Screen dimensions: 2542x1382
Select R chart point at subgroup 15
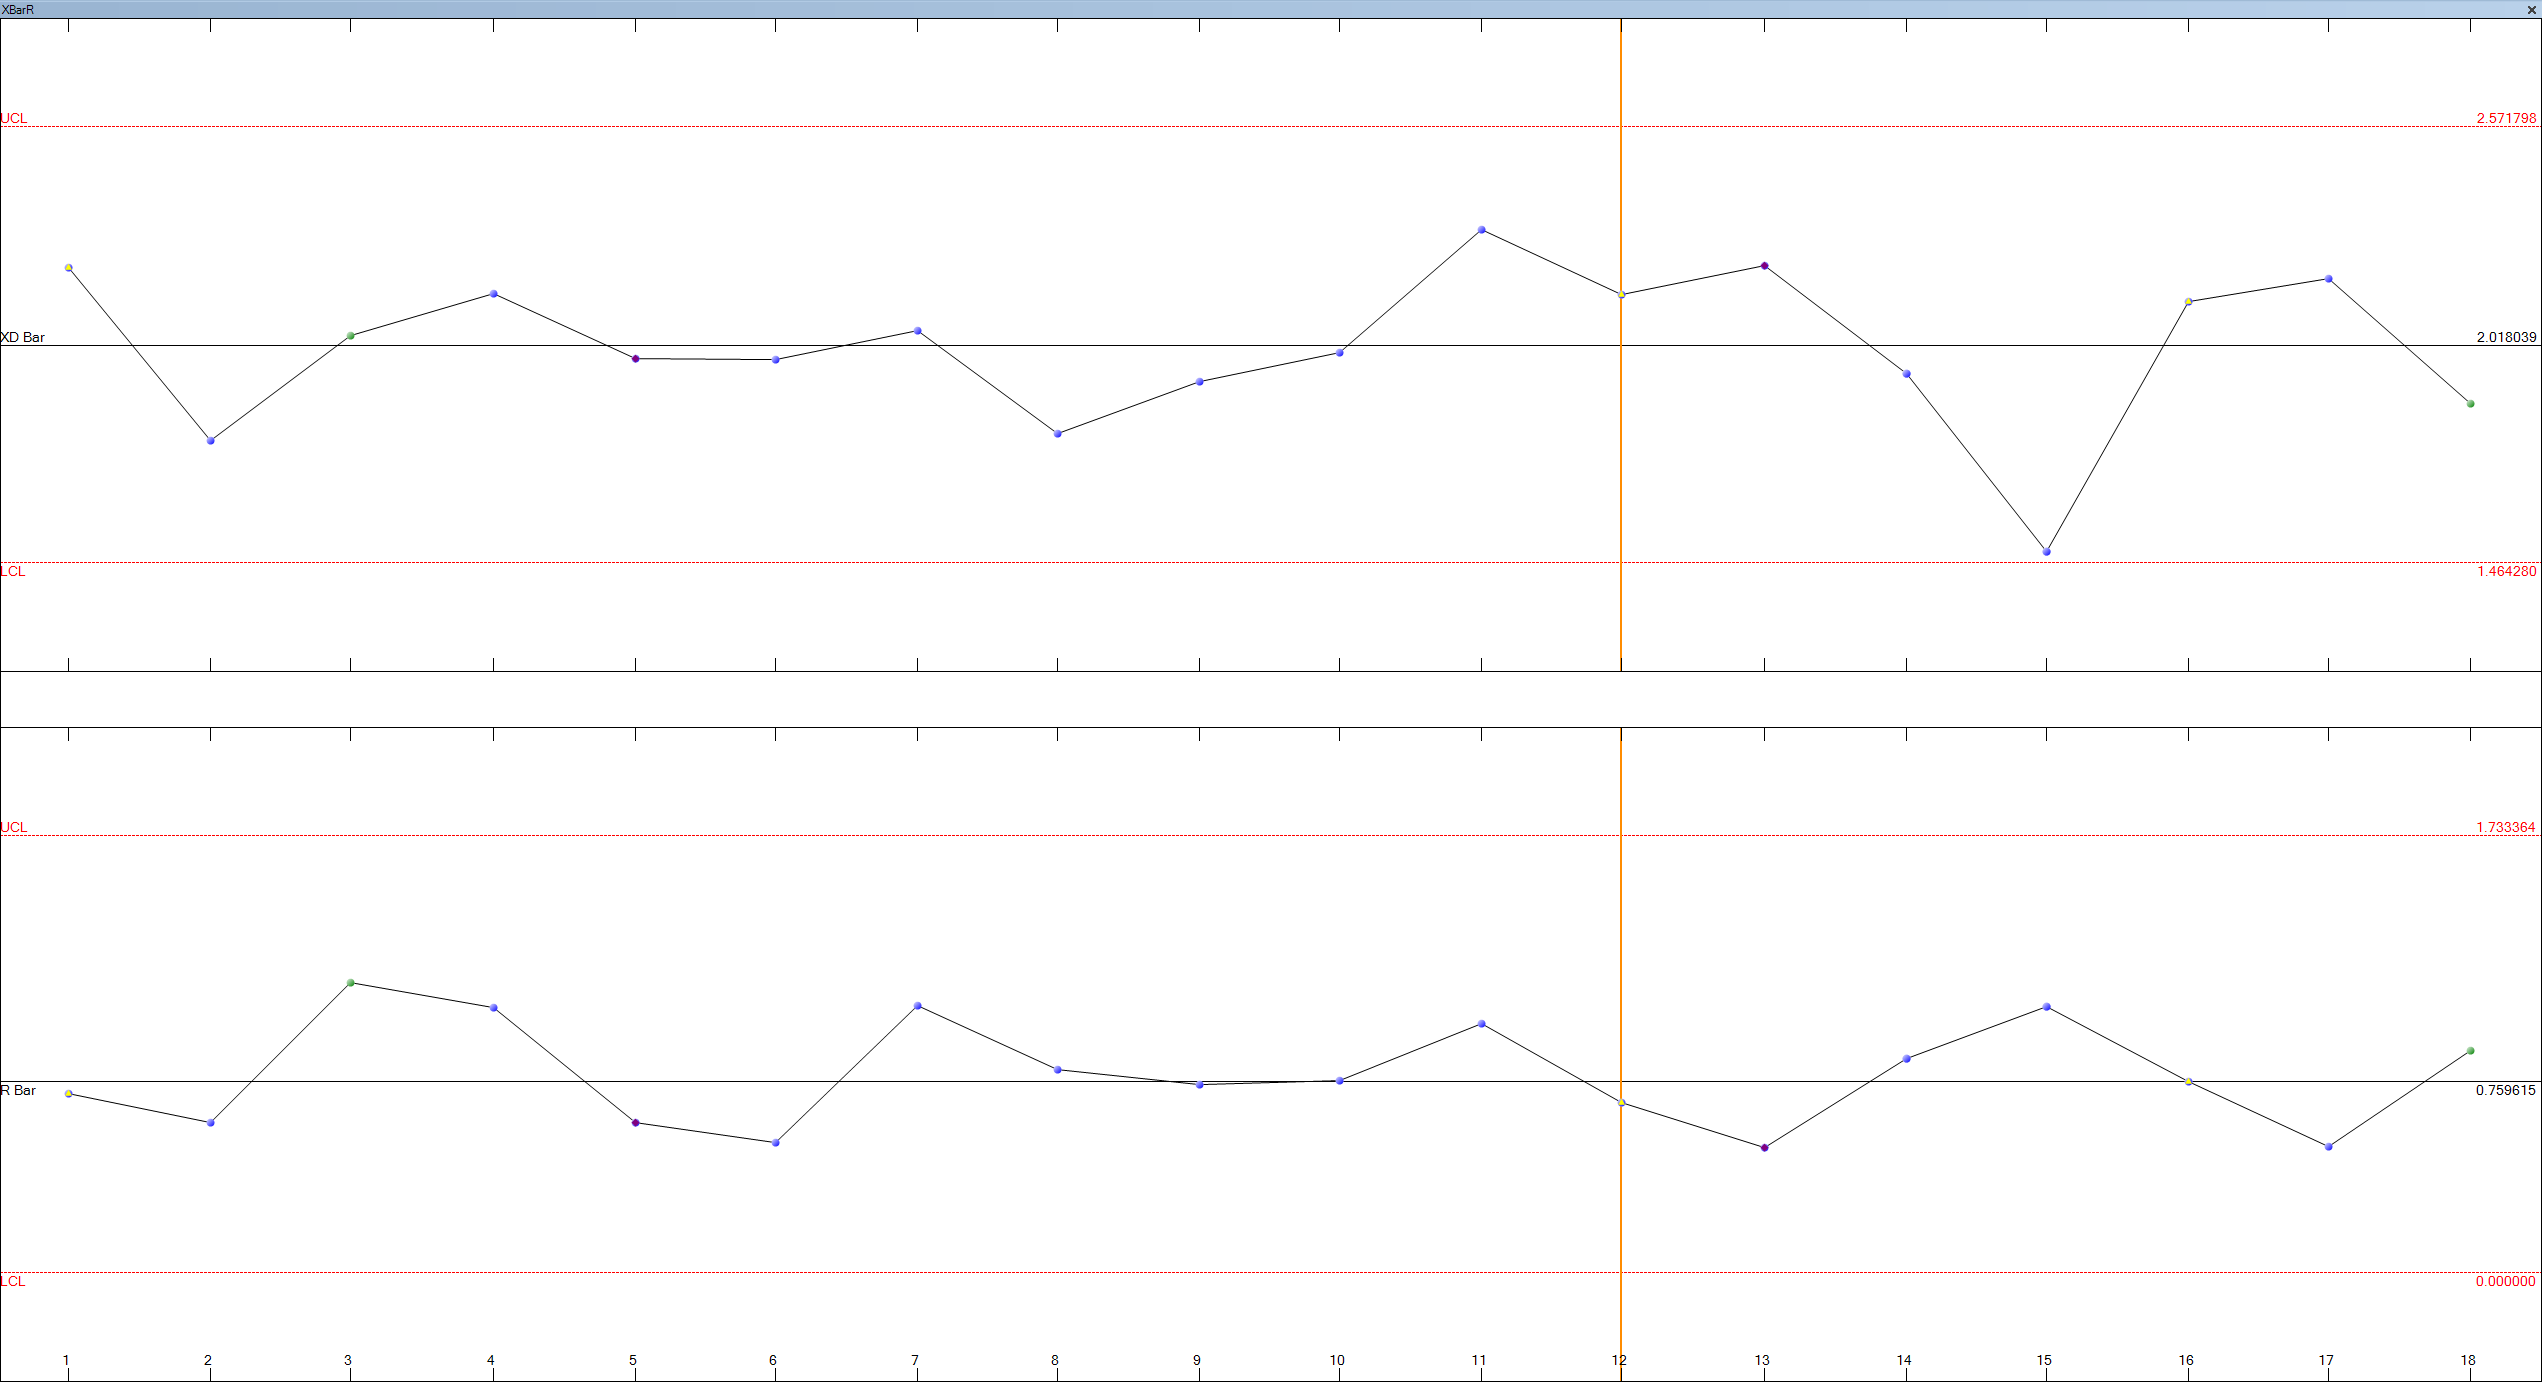click(x=2046, y=1007)
